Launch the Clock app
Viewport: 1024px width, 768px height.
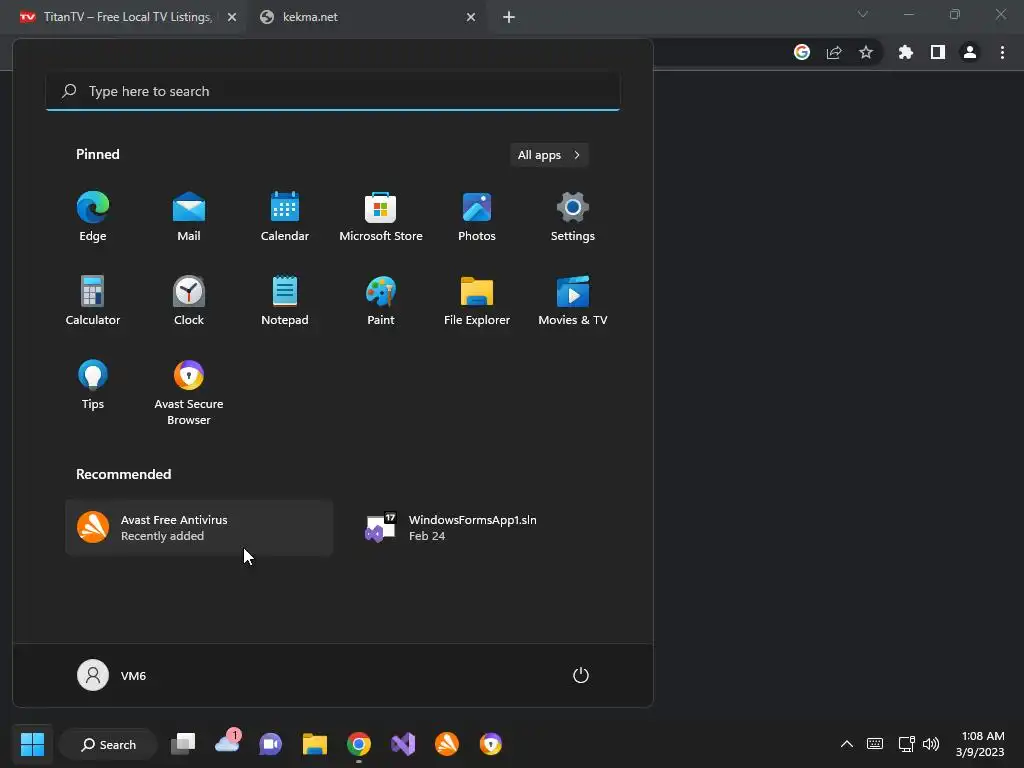189,300
